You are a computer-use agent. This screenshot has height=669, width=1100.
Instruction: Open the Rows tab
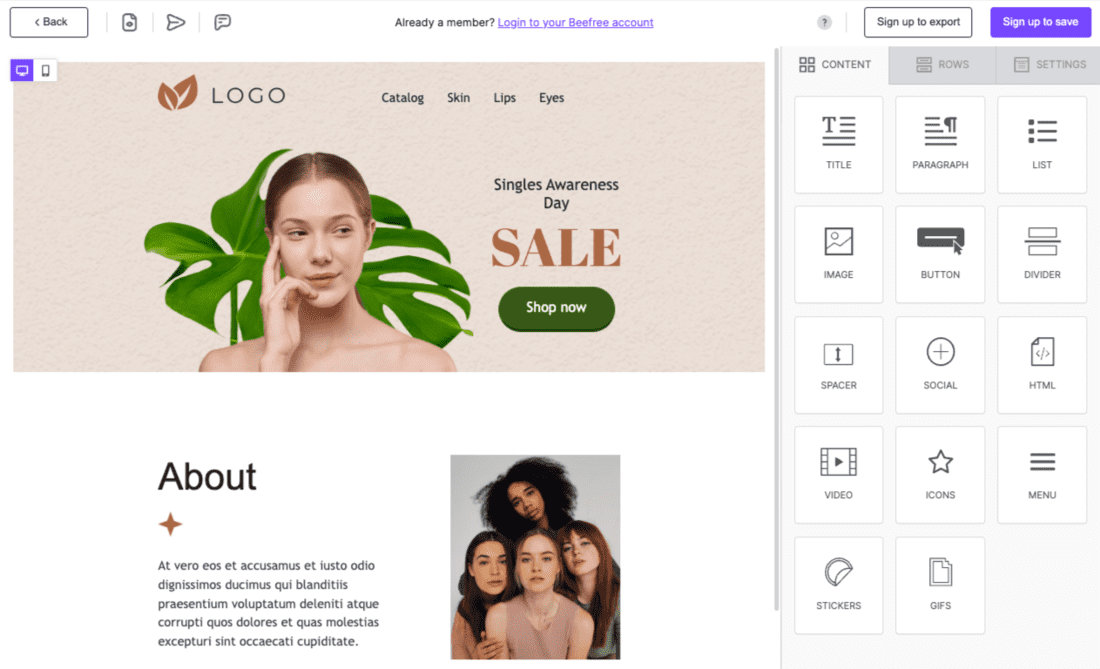click(942, 65)
